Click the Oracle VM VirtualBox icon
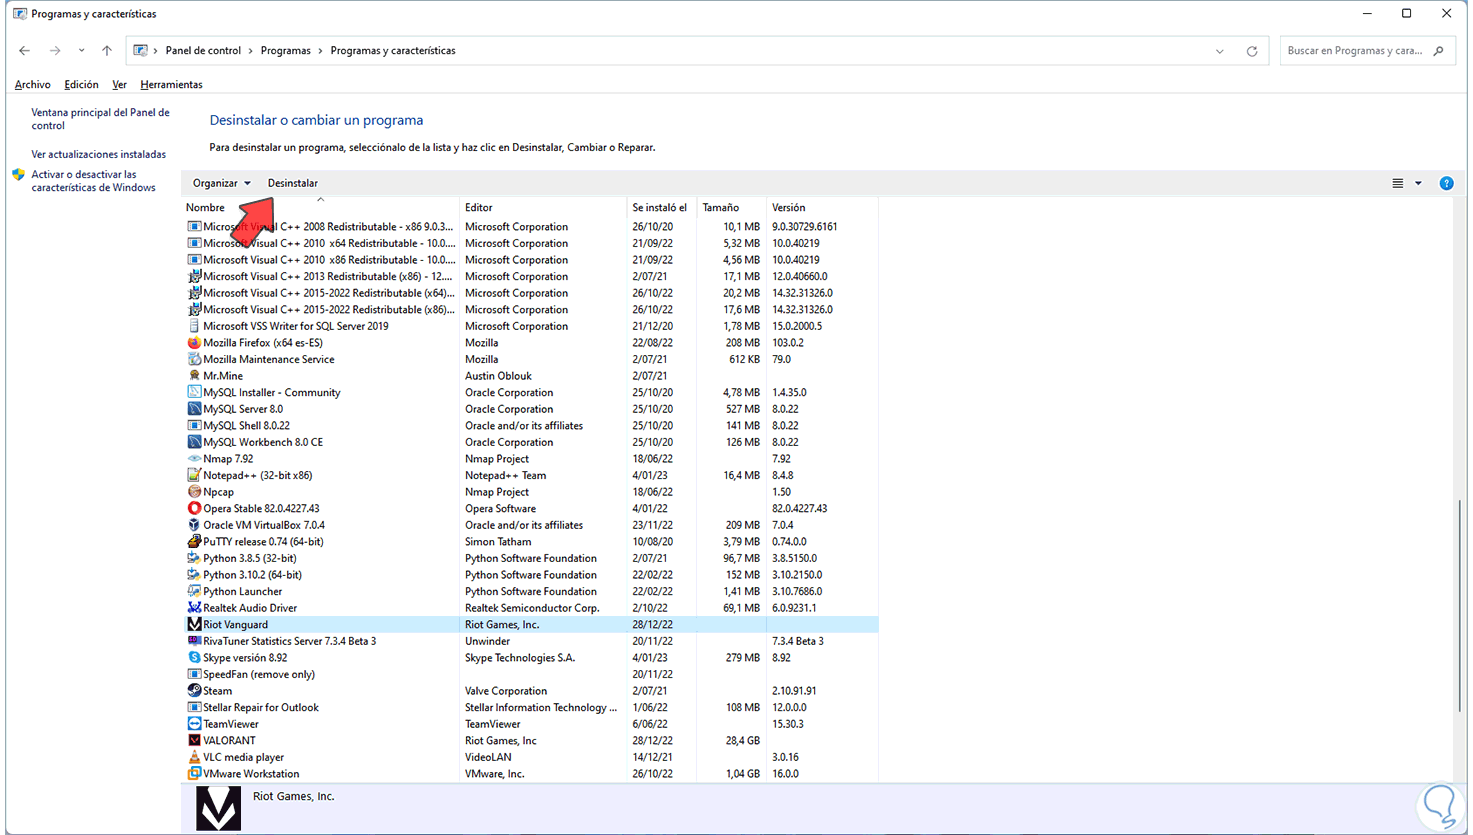The image size is (1473, 835). (194, 525)
